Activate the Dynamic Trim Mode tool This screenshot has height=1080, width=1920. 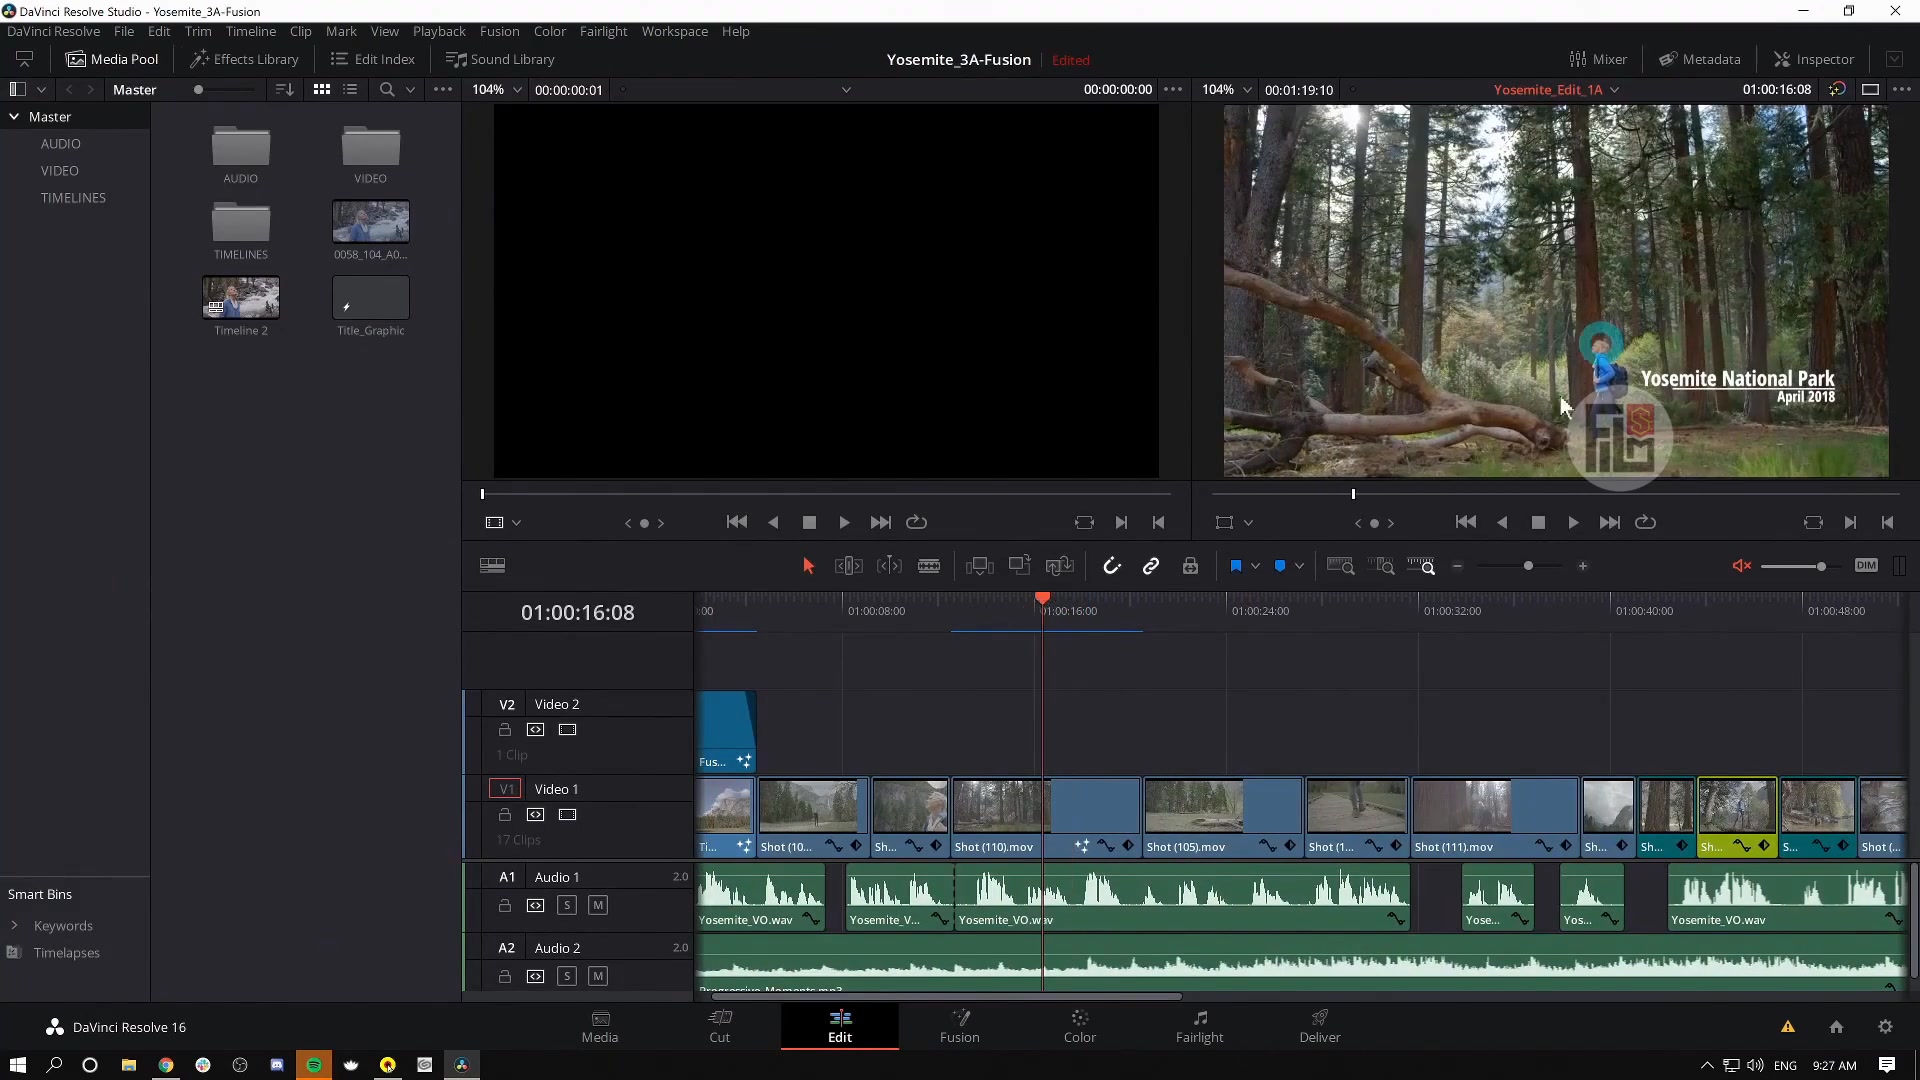(889, 566)
